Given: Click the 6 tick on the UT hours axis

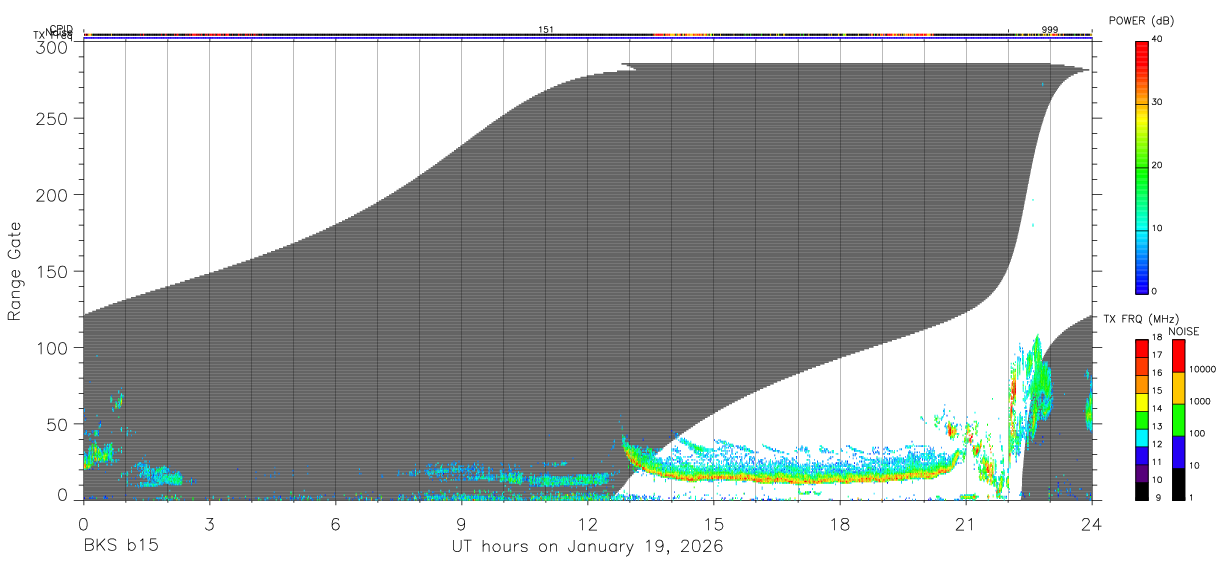Looking at the screenshot, I should (335, 523).
